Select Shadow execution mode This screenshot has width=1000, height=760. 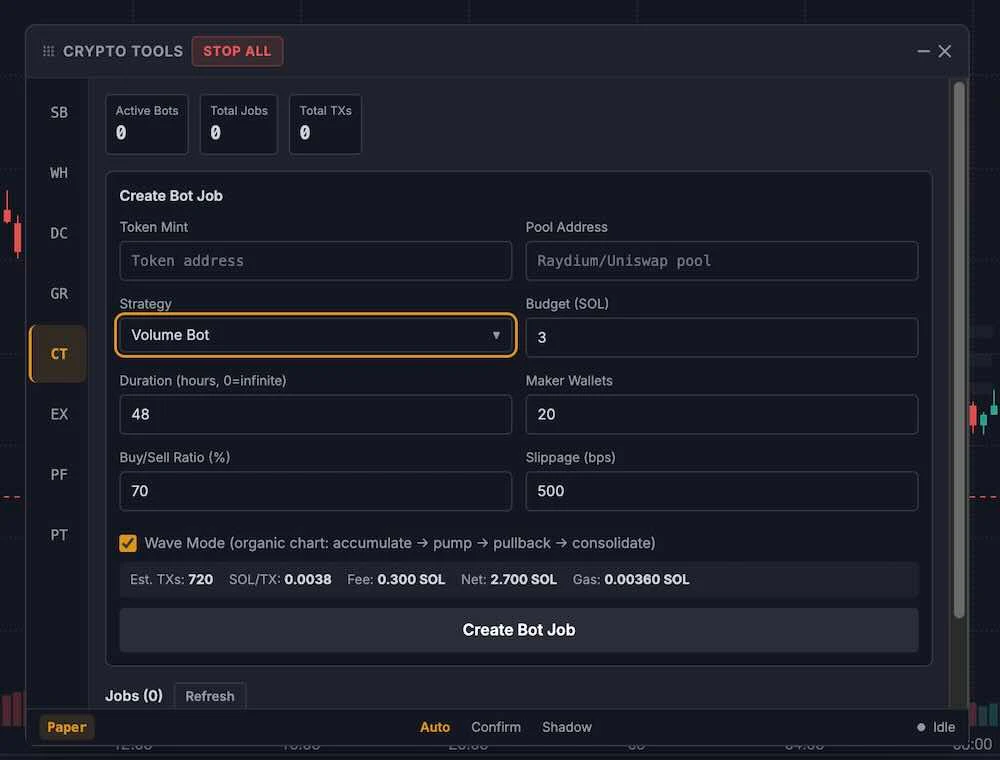[x=567, y=727]
